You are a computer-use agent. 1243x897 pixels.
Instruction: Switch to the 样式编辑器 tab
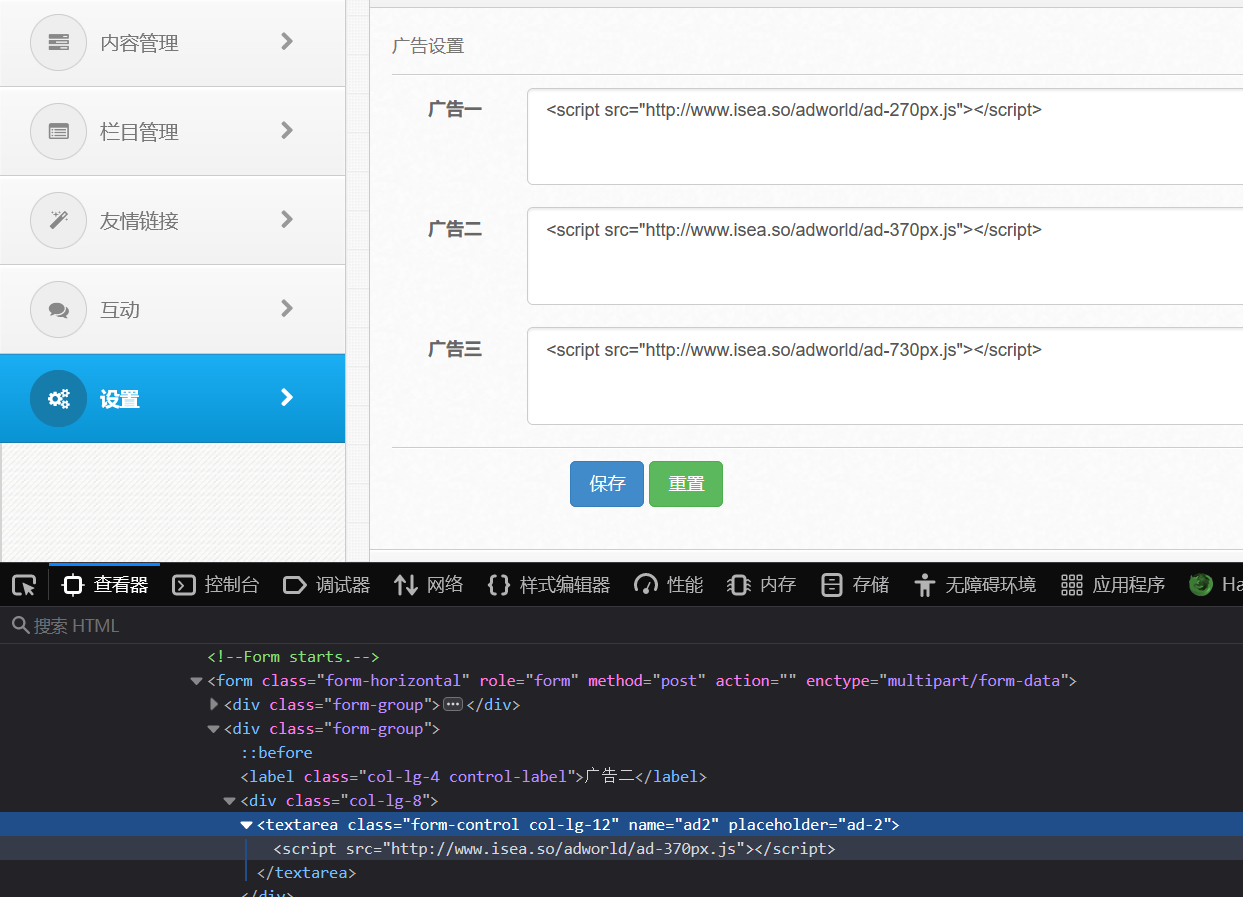click(548, 585)
